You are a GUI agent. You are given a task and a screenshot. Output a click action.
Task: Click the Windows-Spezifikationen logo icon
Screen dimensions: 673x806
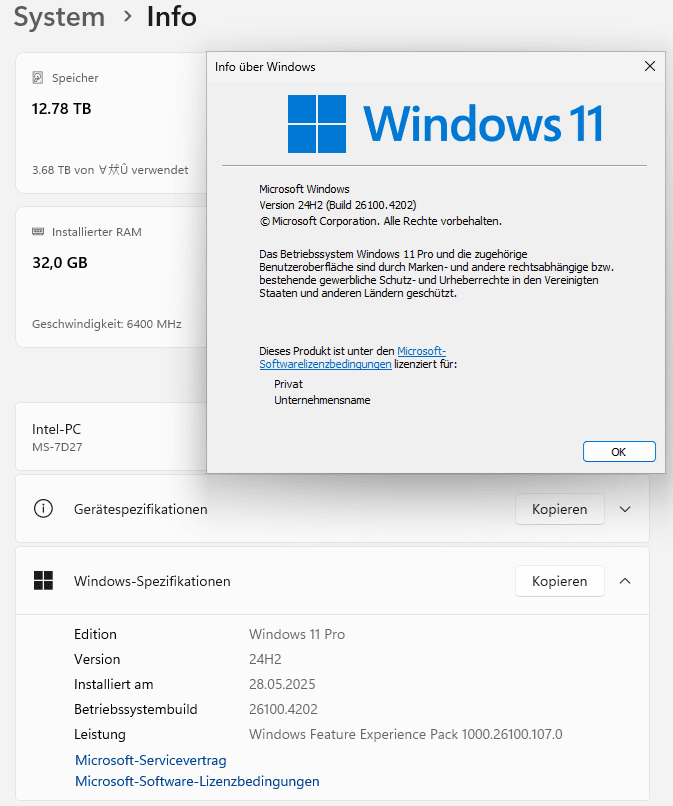[x=43, y=581]
